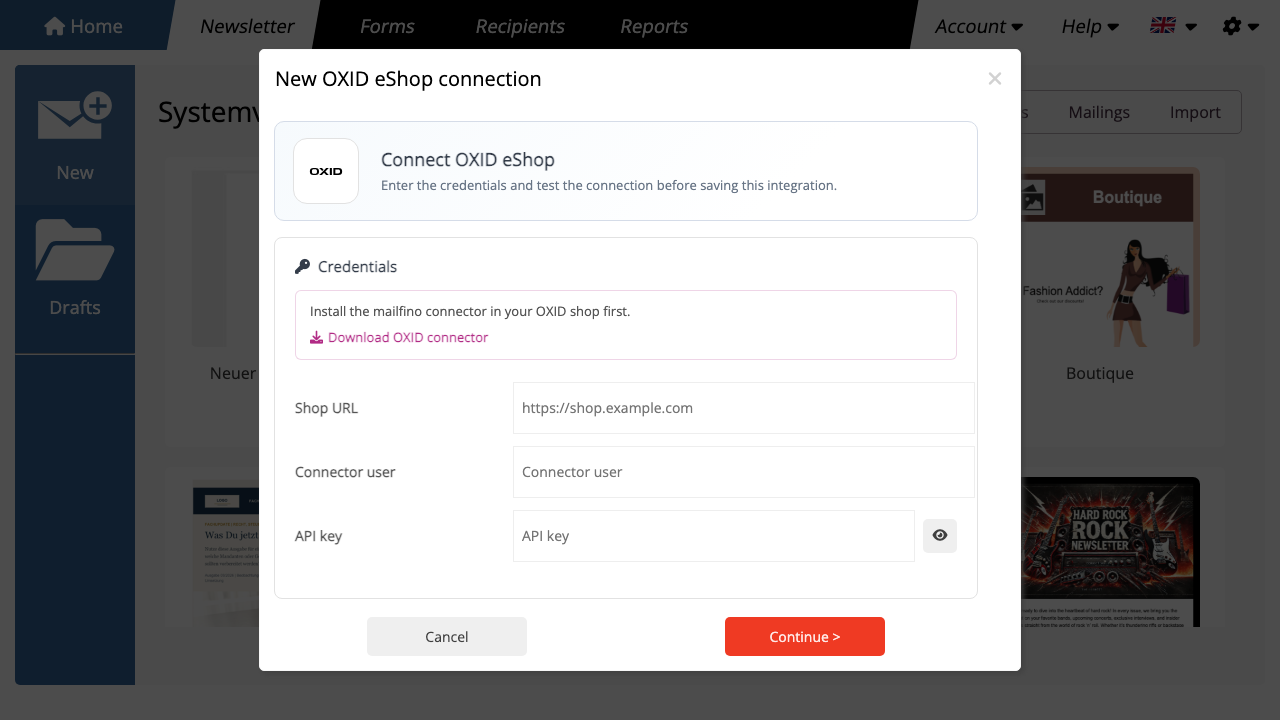Switch to the Forms tab
The image size is (1280, 720).
[x=387, y=26]
